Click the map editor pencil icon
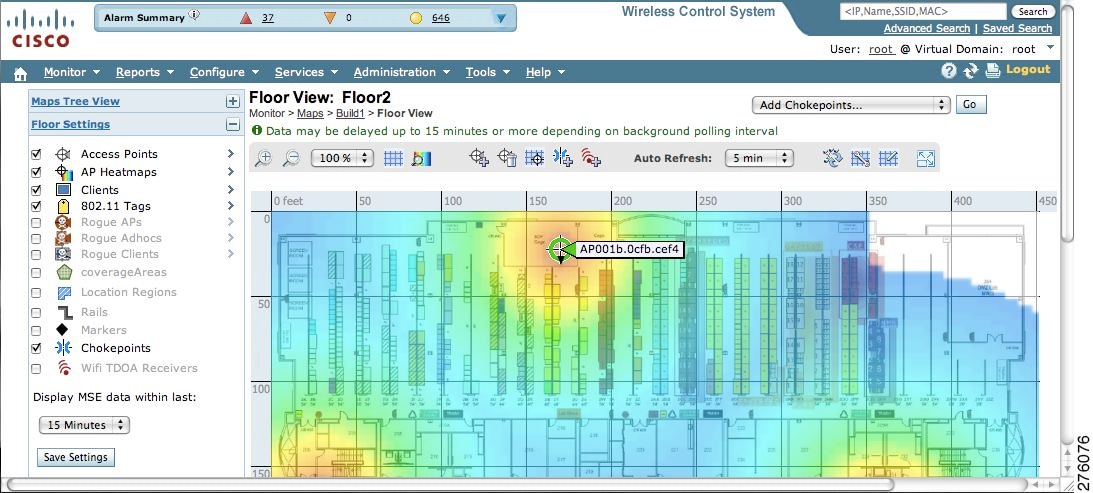 point(888,158)
